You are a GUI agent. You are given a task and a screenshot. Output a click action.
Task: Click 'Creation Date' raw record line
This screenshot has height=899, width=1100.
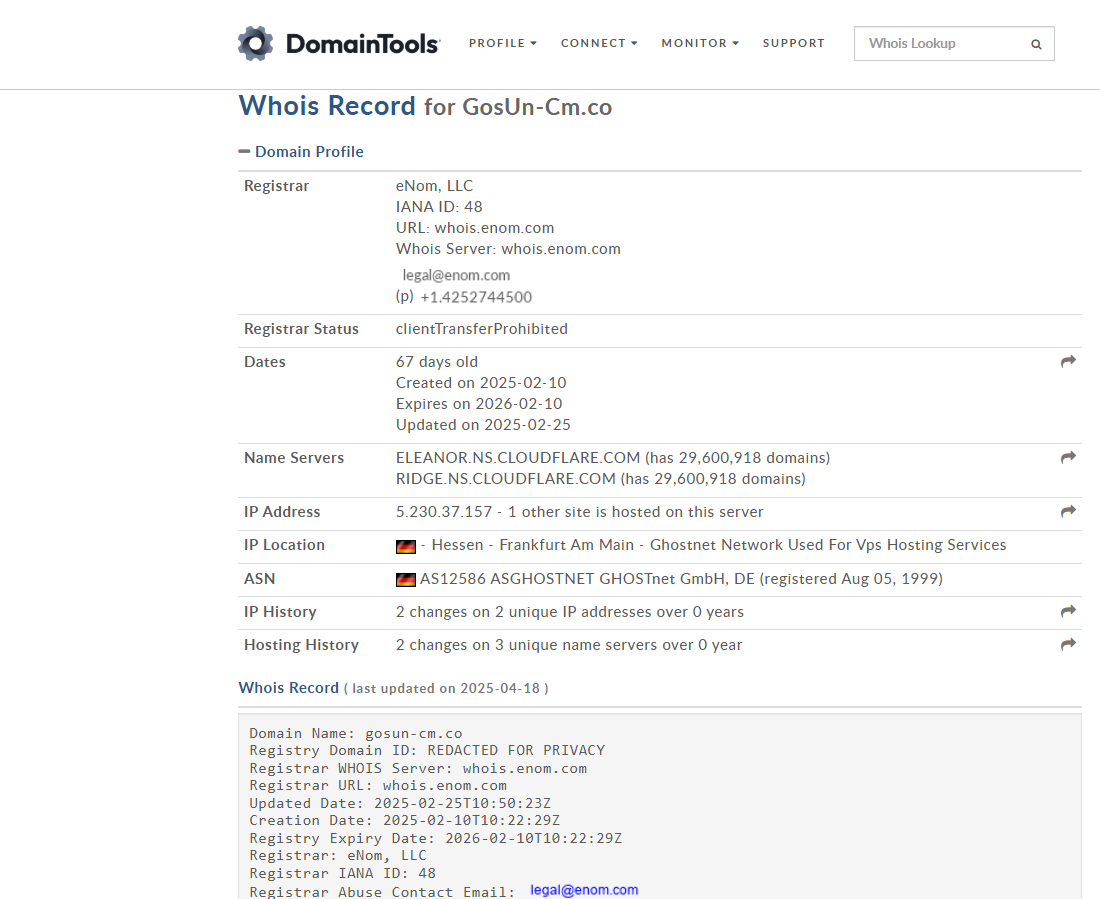click(405, 820)
